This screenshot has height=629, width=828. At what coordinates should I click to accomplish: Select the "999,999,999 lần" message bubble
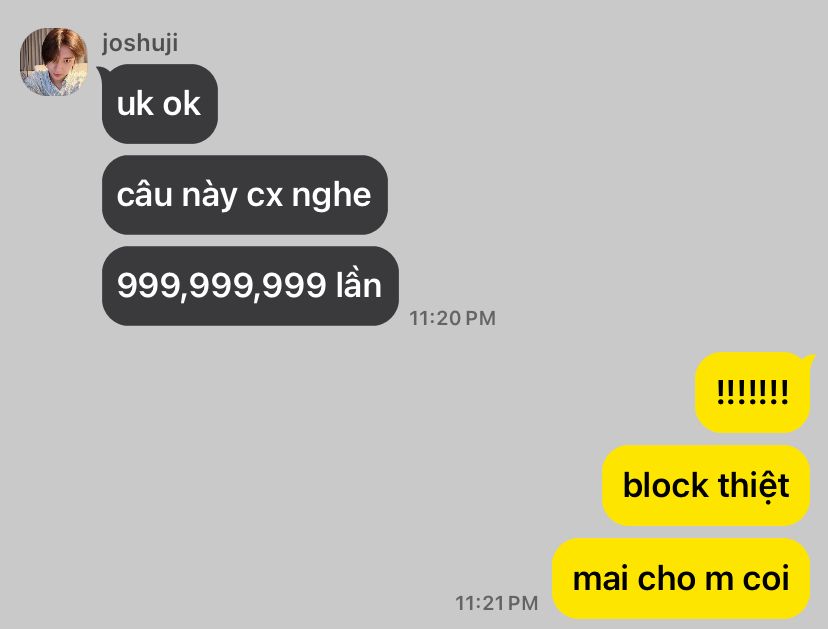pos(250,286)
